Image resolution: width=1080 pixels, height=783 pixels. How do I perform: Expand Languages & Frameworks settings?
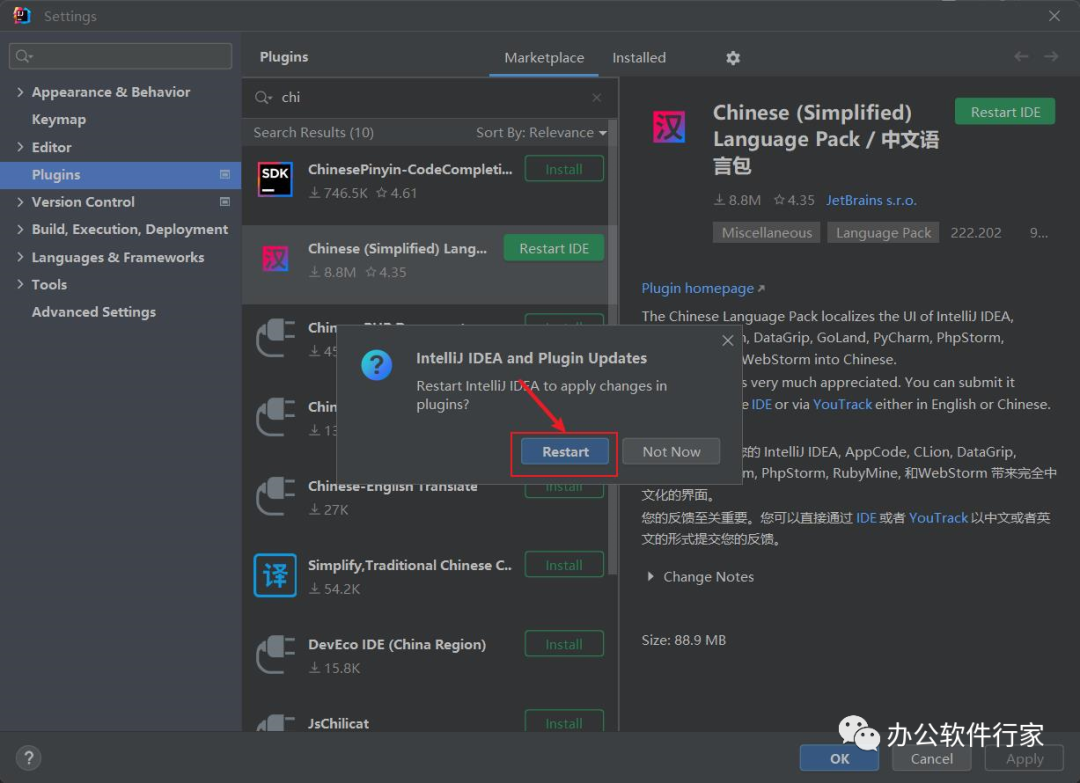[x=20, y=257]
